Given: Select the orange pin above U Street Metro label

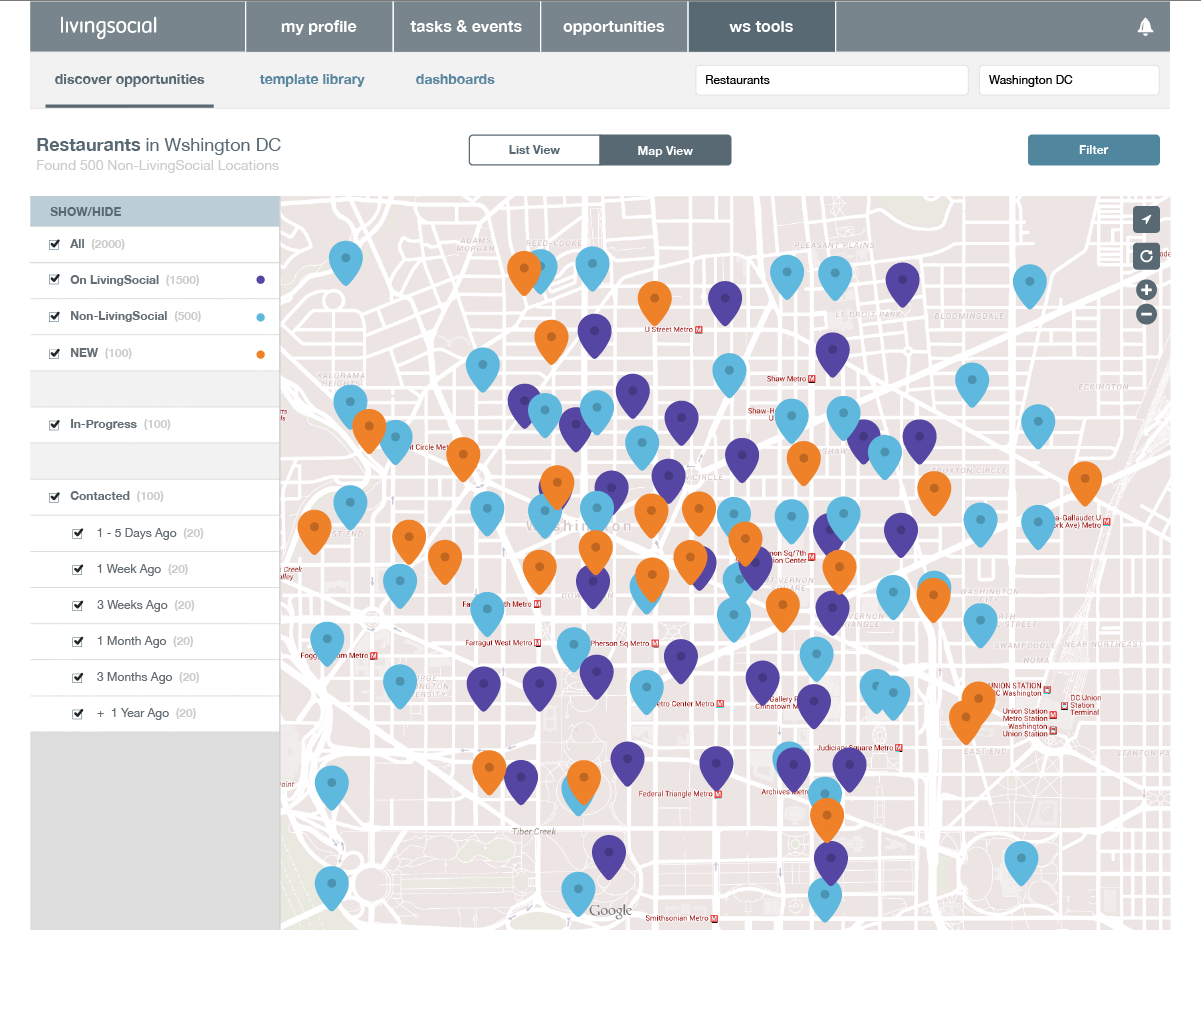Looking at the screenshot, I should pyautogui.click(x=655, y=301).
